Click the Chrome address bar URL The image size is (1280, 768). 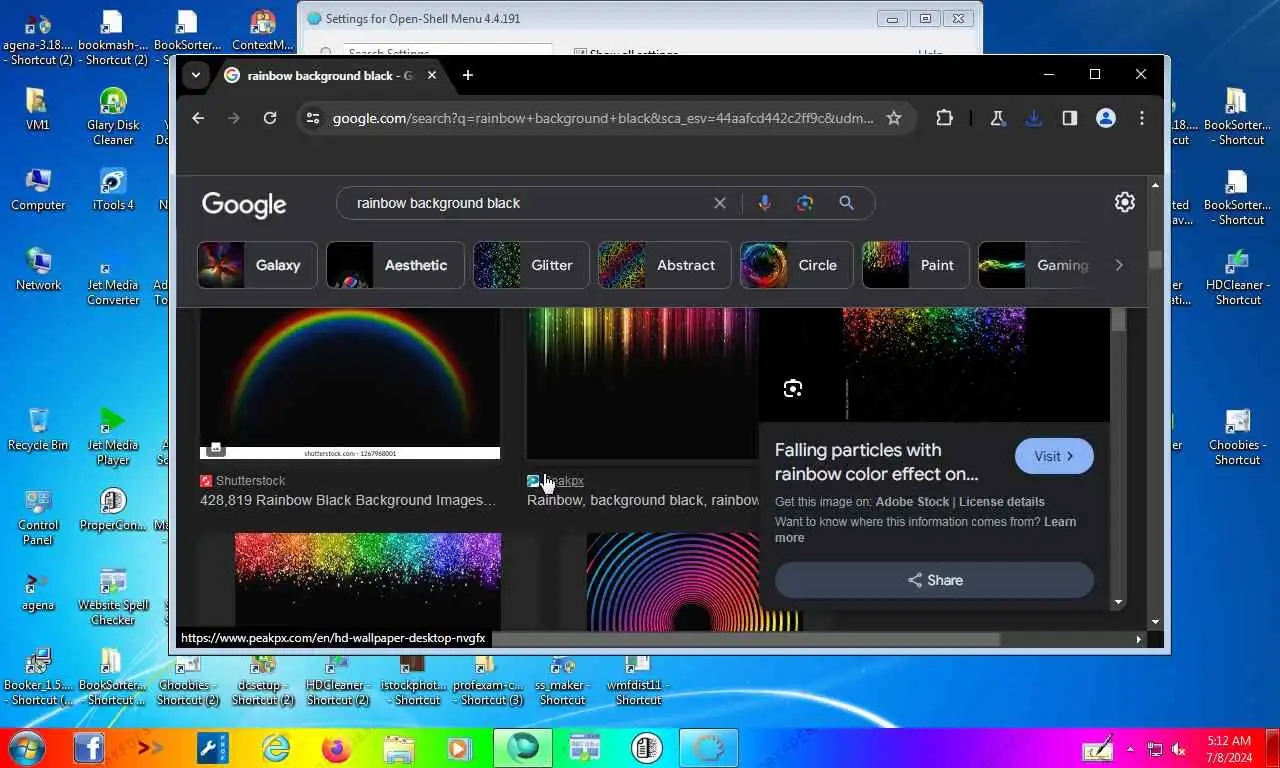603,118
